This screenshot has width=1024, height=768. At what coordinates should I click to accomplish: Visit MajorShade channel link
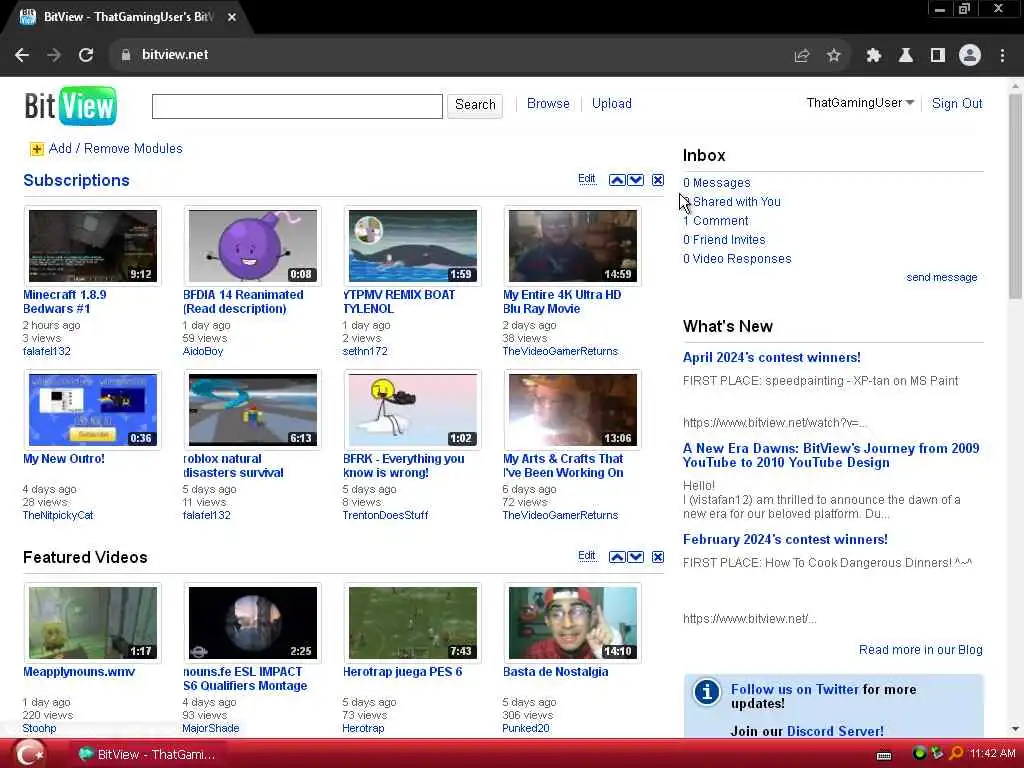pos(211,728)
